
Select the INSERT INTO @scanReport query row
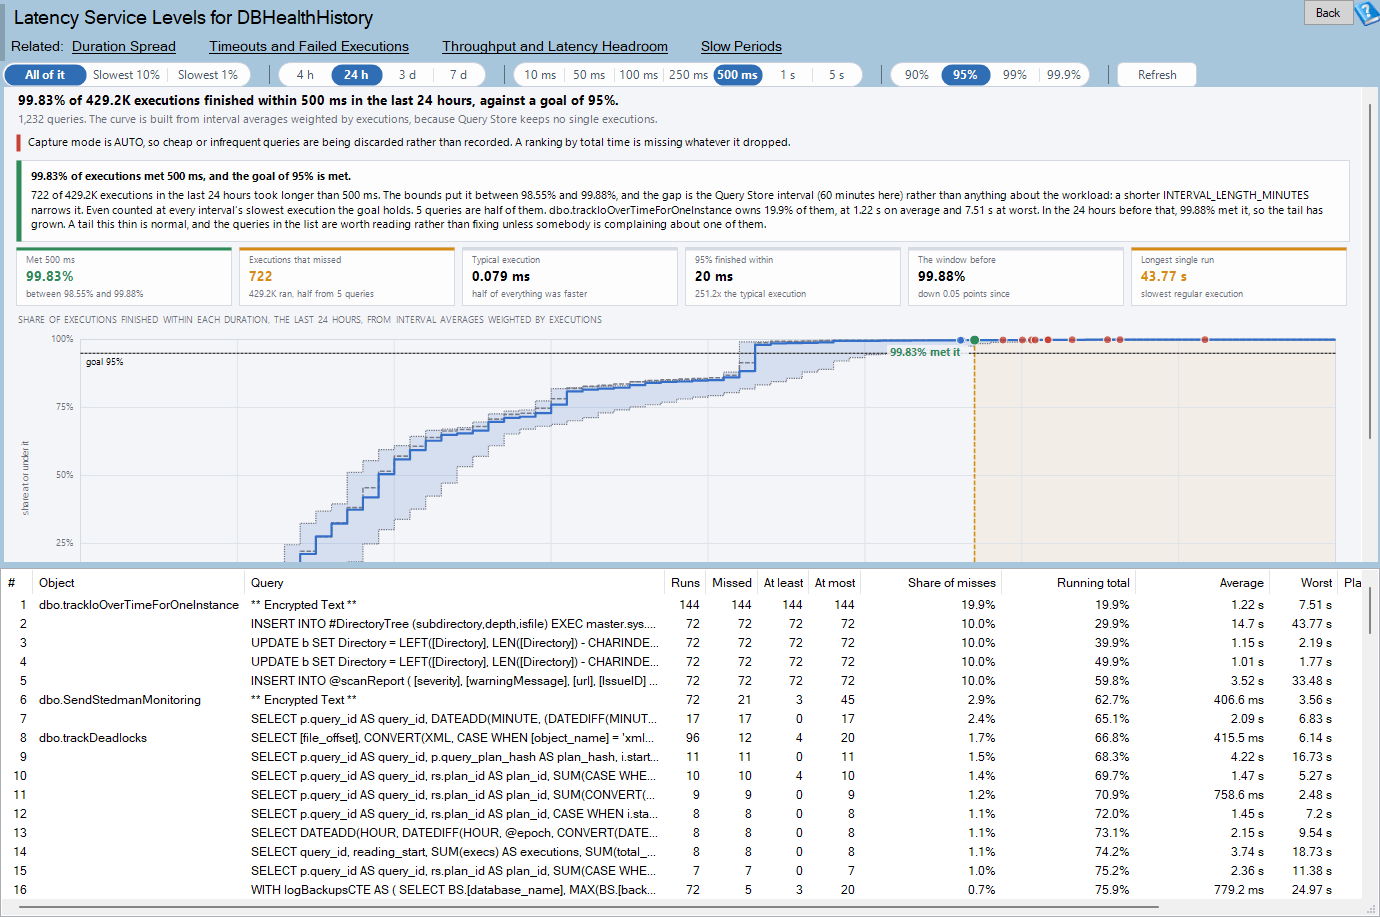683,681
